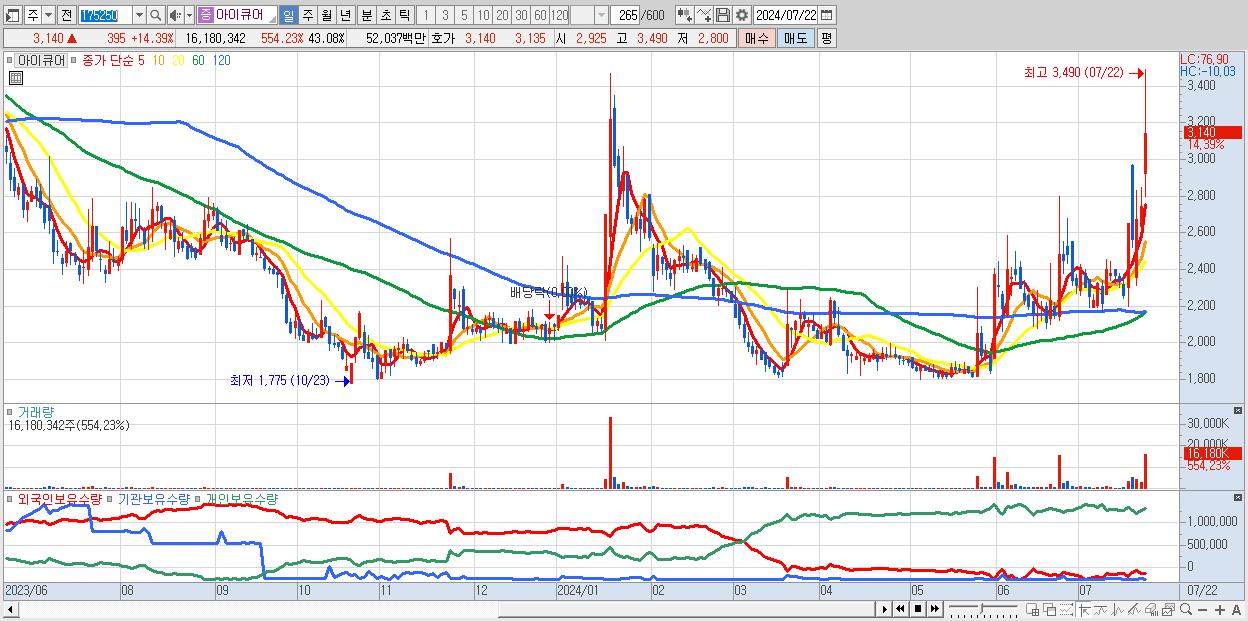Expand the dropdown arrow beside the speaker icon

pyautogui.click(x=189, y=15)
